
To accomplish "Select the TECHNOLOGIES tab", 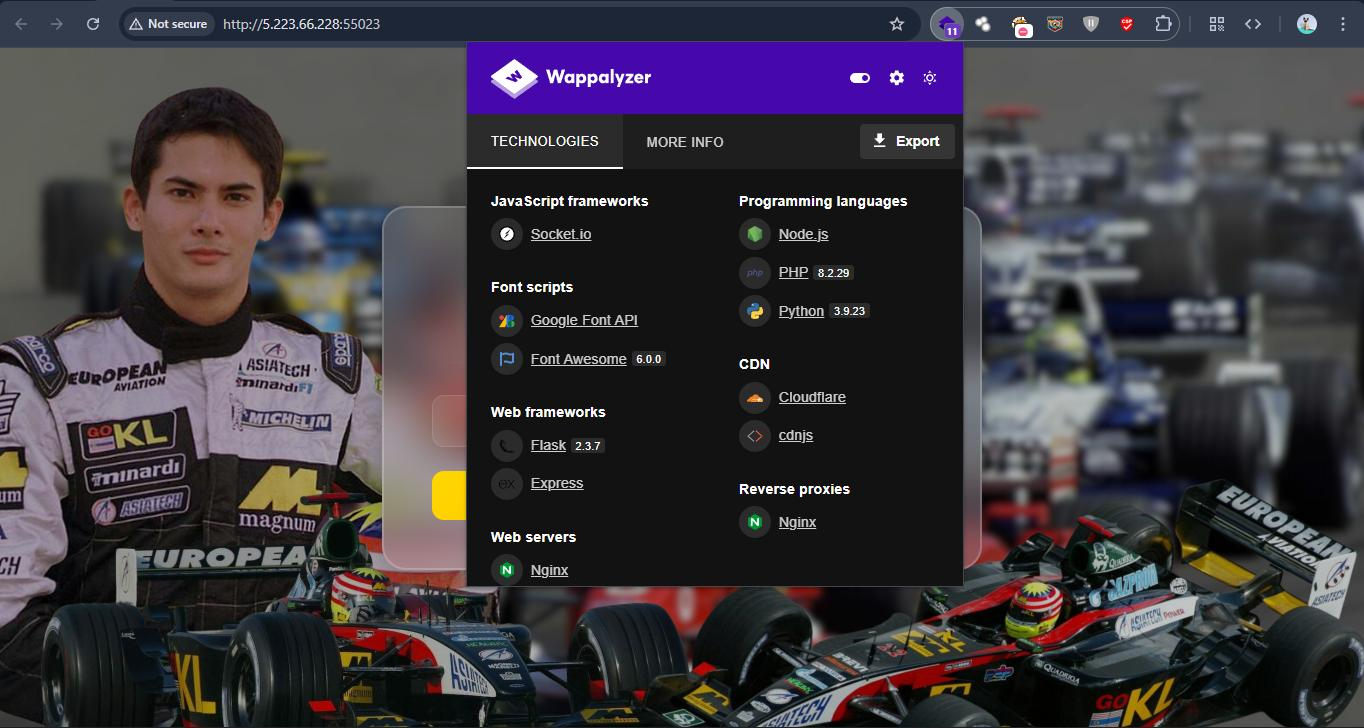I will [545, 141].
